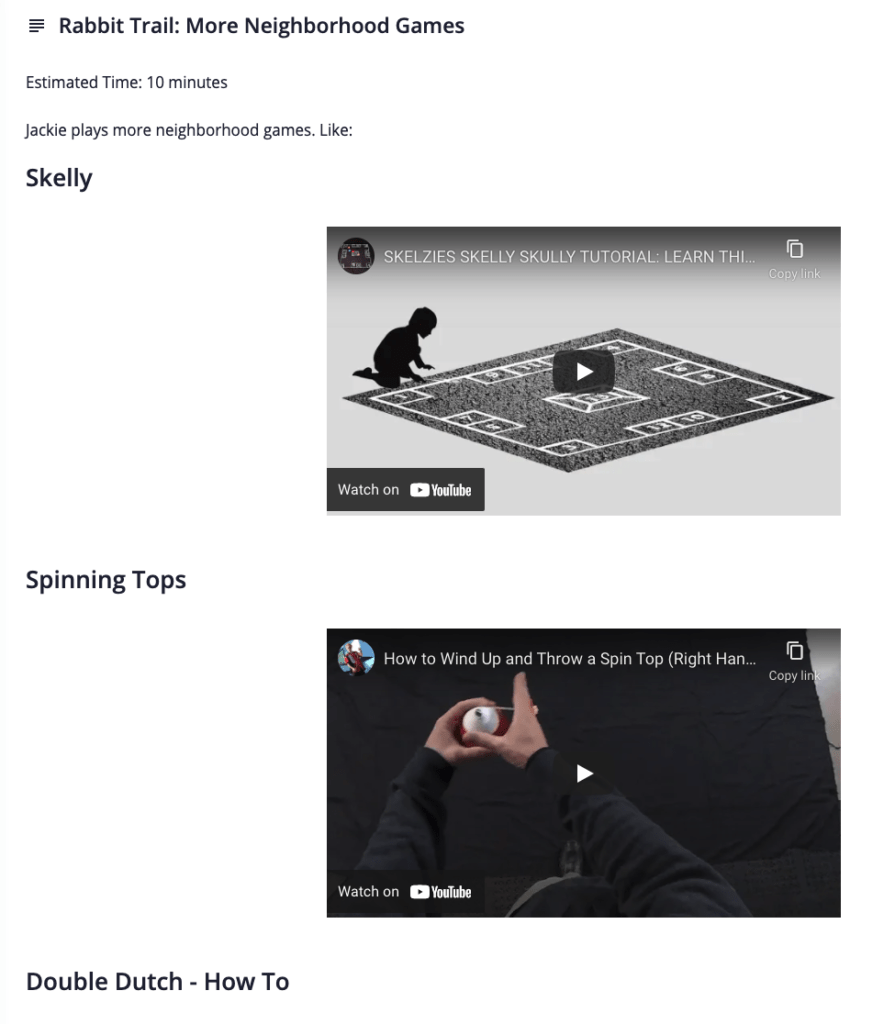Screen dimensions: 895x1024
Task: Open How to Wind Up and Throw title
Action: 570,658
